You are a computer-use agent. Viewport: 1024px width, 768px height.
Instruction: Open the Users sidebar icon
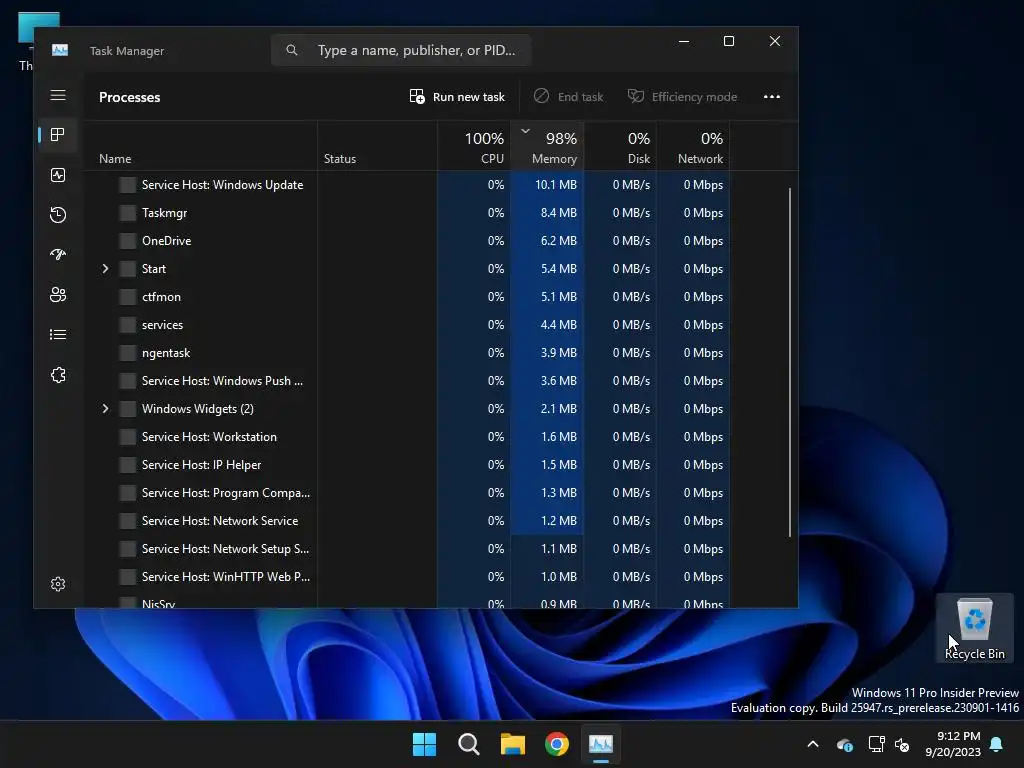(57, 295)
